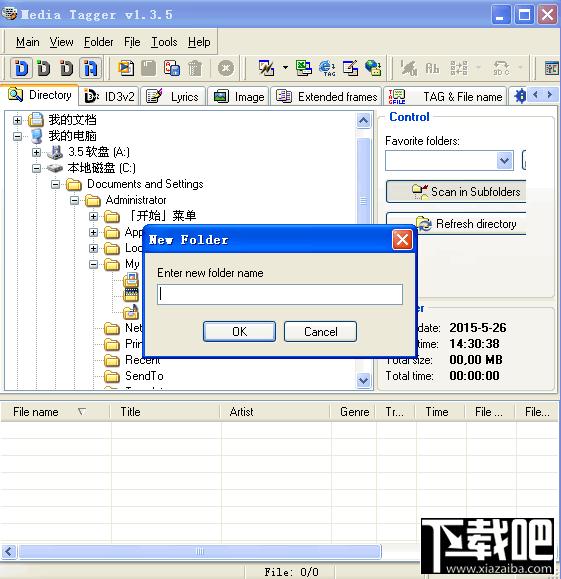Click the save-all disks toolbar icon
Viewport: 561px width, 579px height.
point(172,68)
